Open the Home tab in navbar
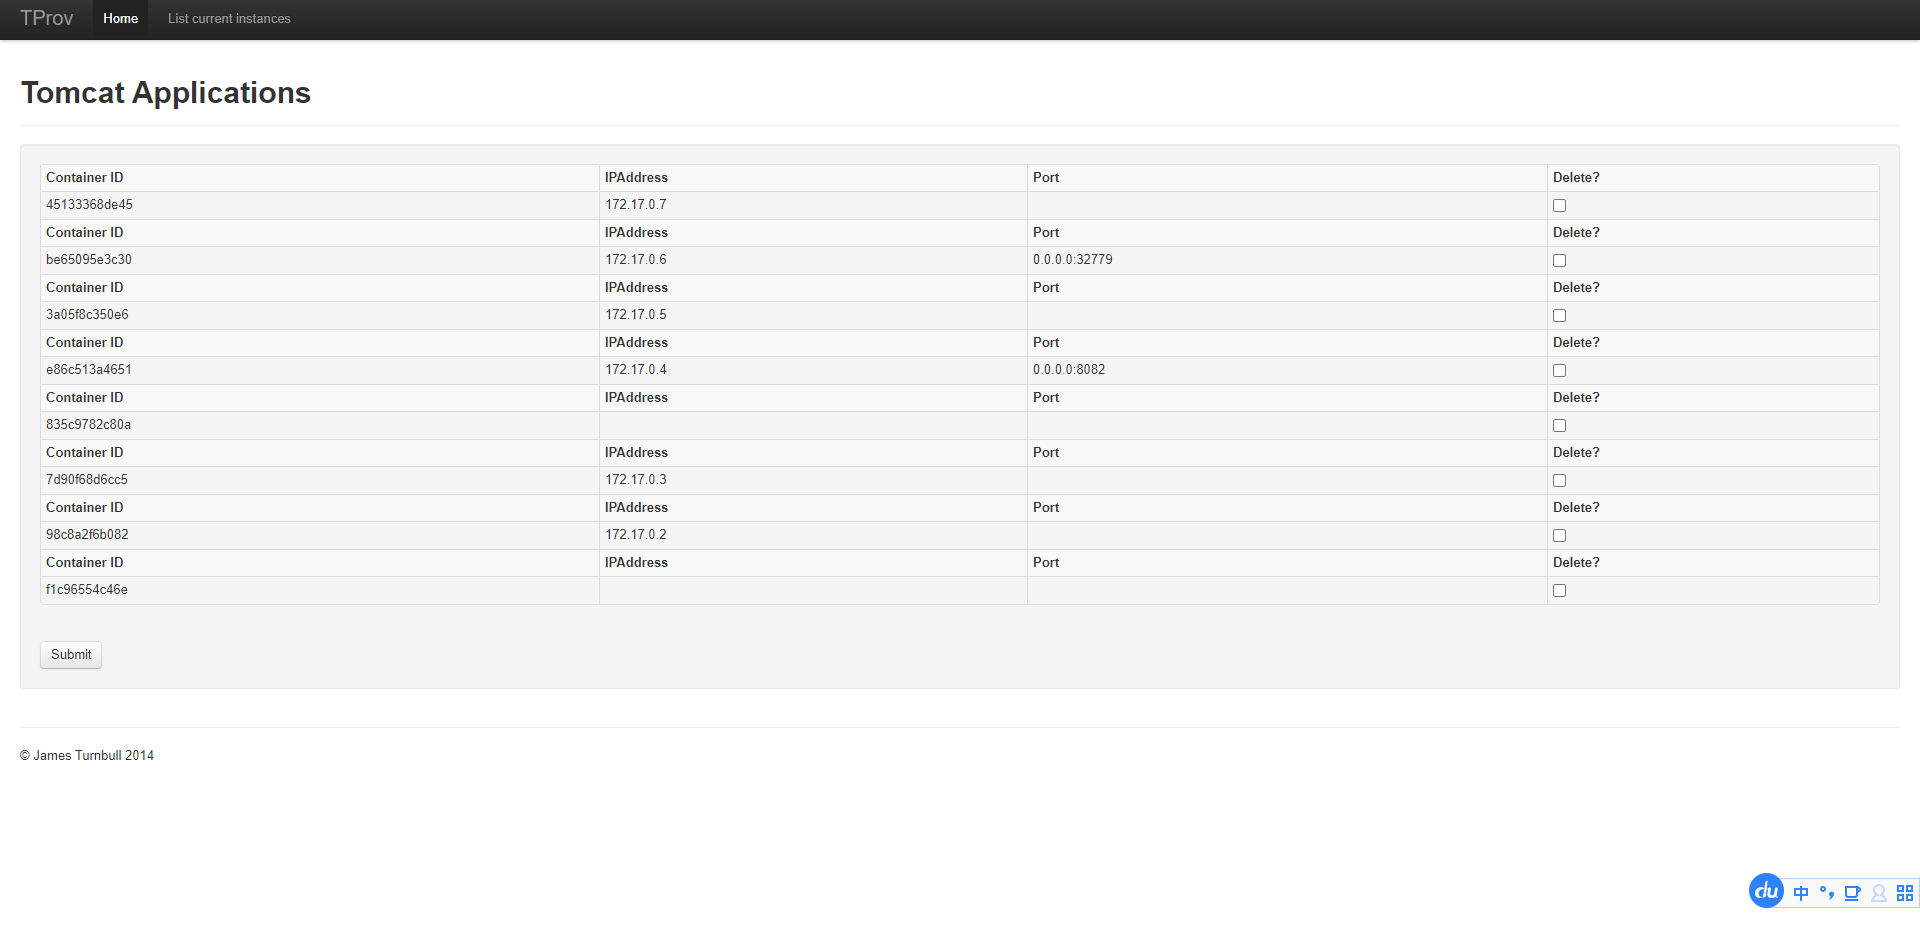This screenshot has height=937, width=1920. click(120, 19)
